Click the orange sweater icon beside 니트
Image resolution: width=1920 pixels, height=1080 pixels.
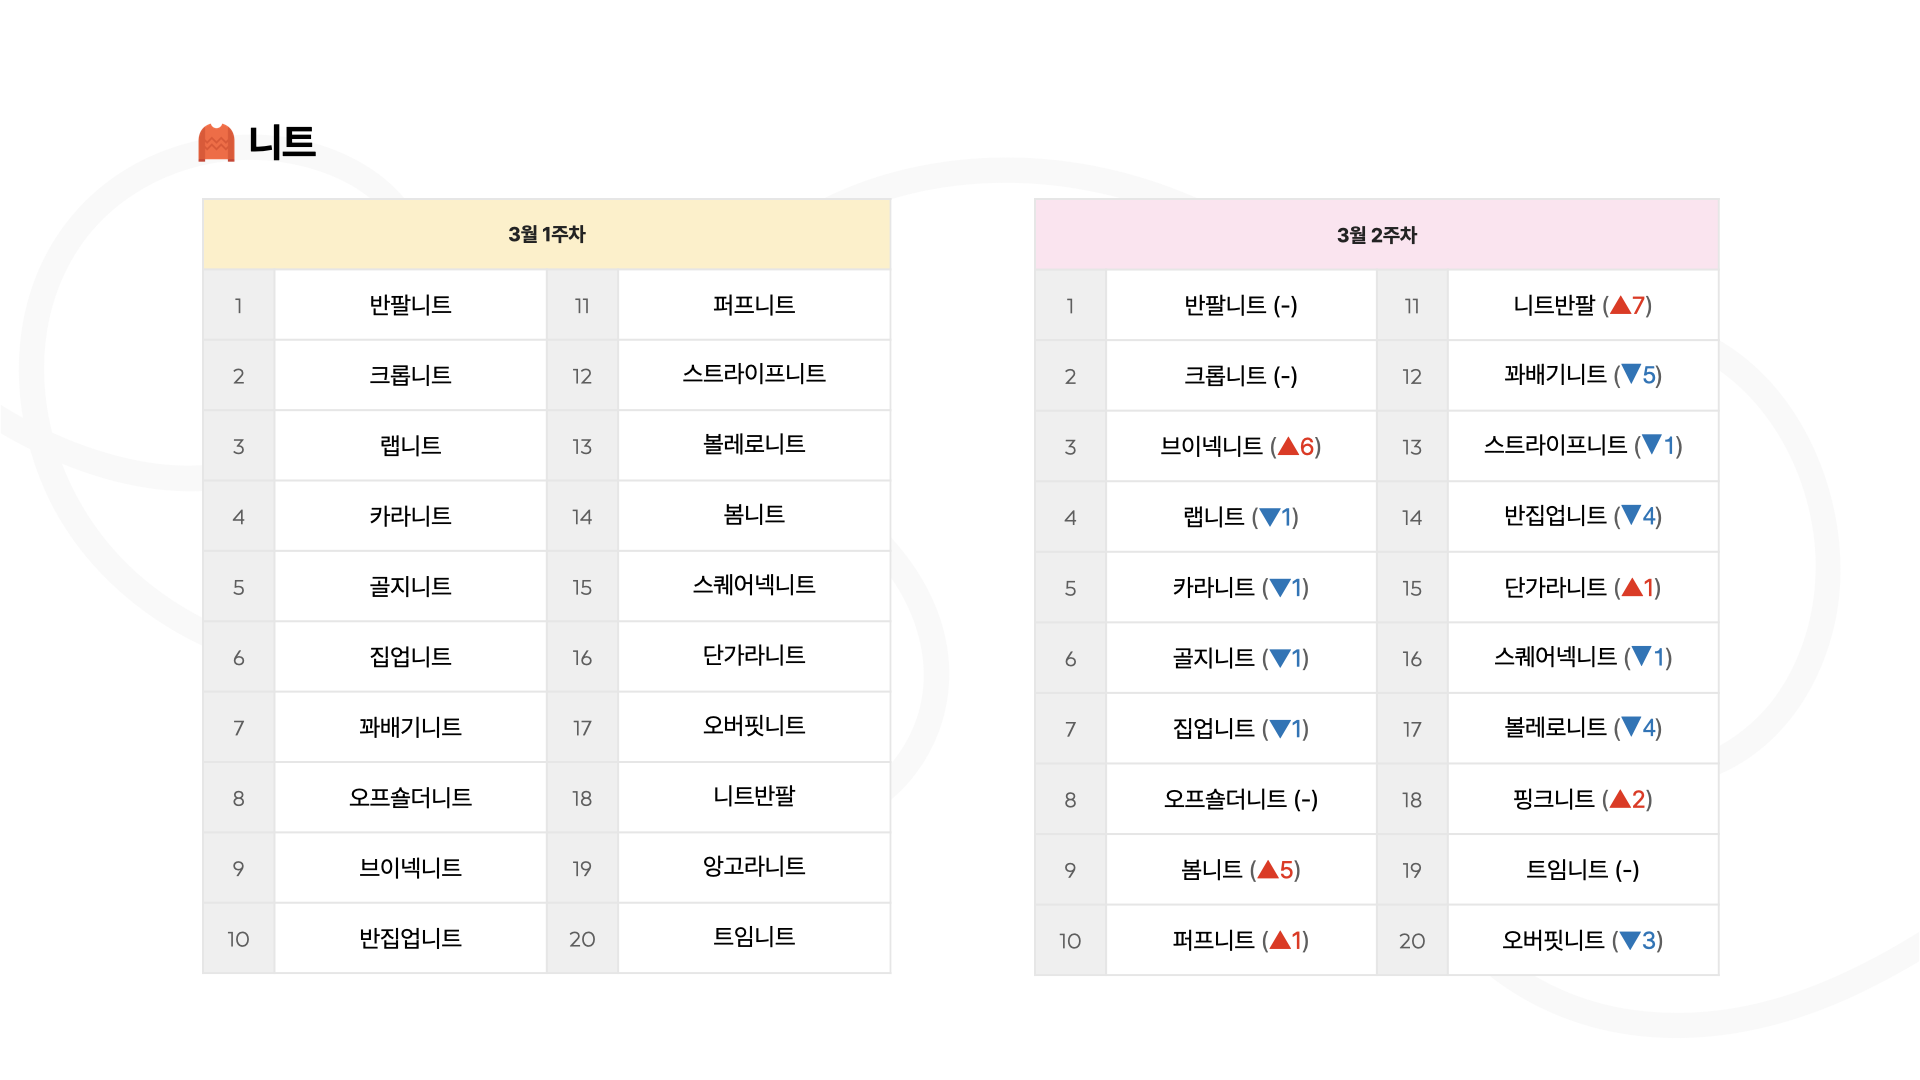coord(216,143)
